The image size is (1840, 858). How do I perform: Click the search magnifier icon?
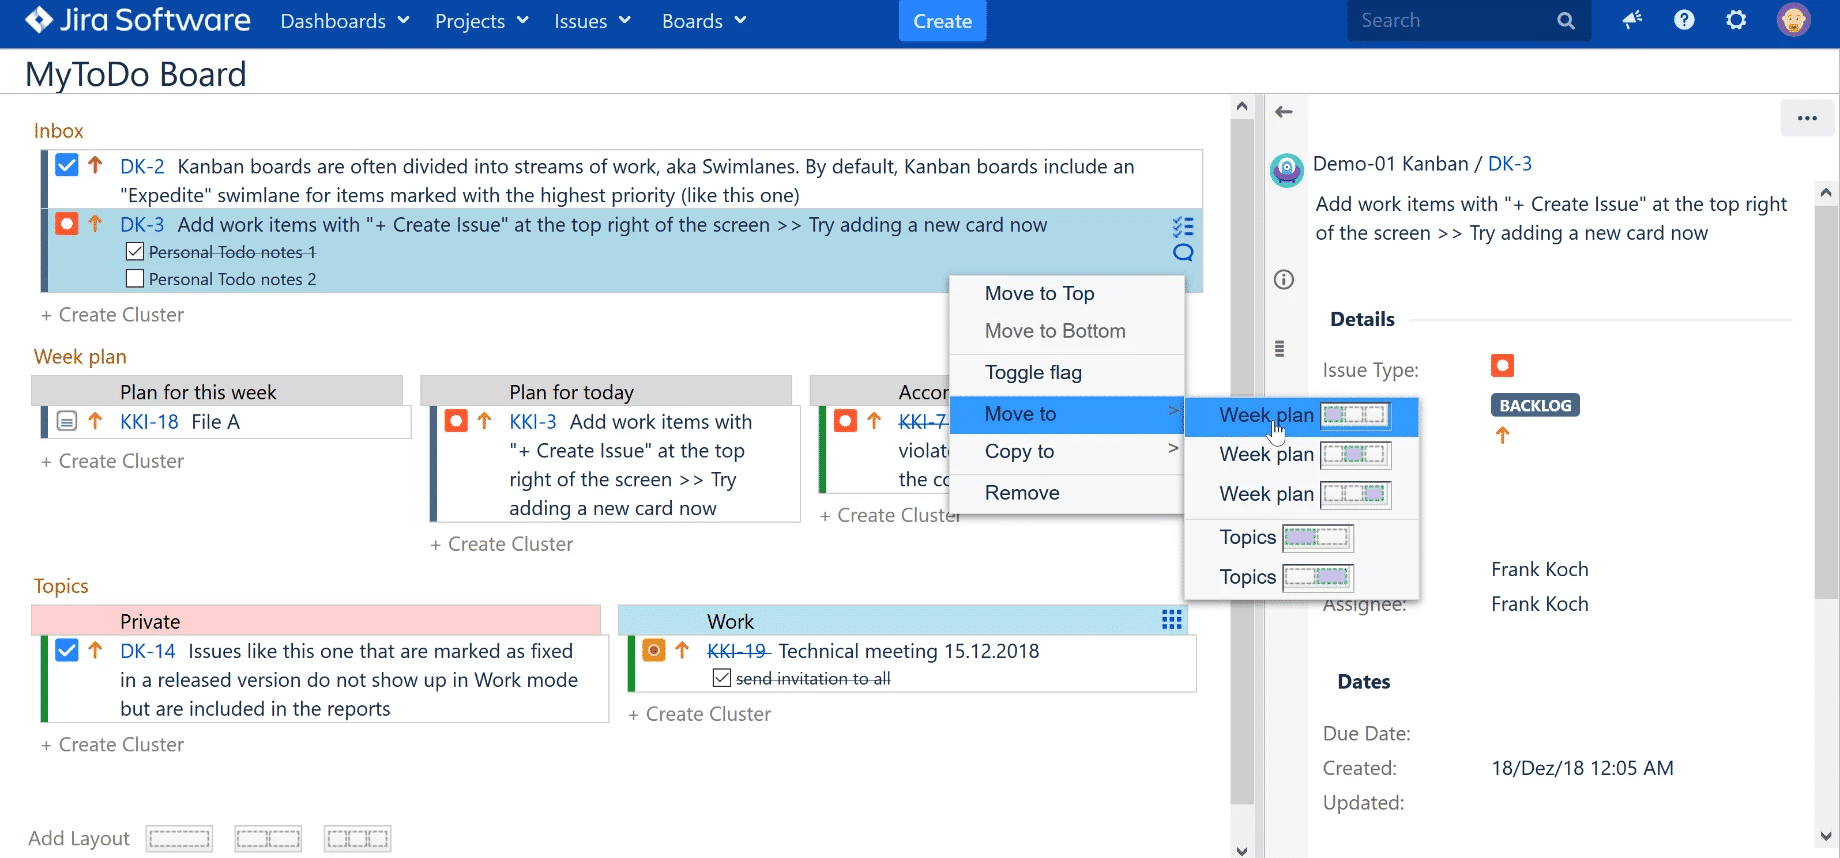tap(1566, 21)
